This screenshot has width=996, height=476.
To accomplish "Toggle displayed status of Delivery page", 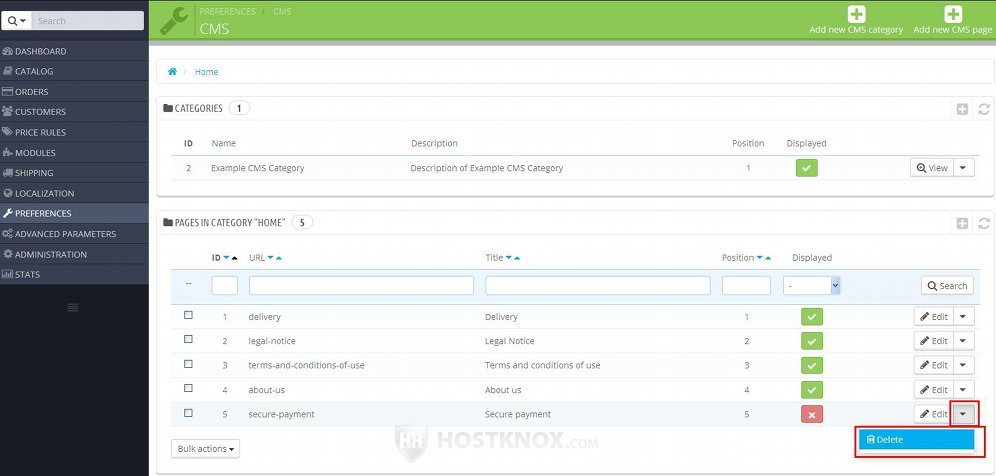I will coord(812,316).
